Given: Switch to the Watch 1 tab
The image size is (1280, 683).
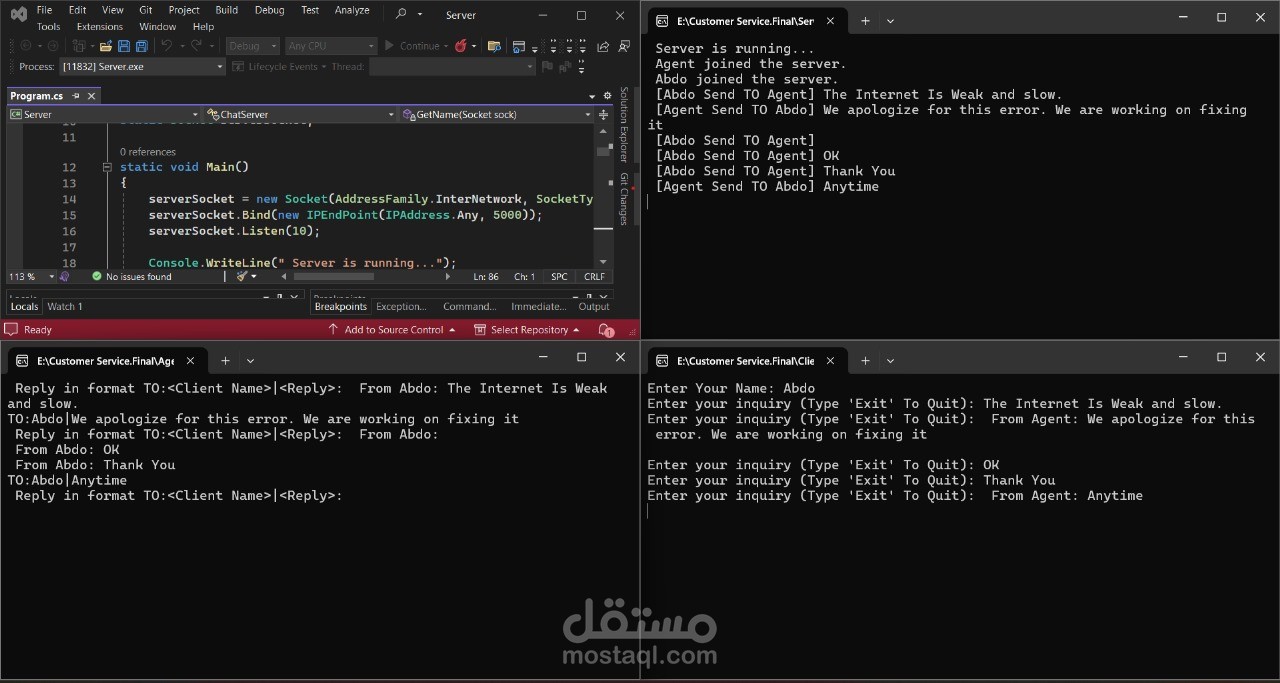Looking at the screenshot, I should point(65,307).
